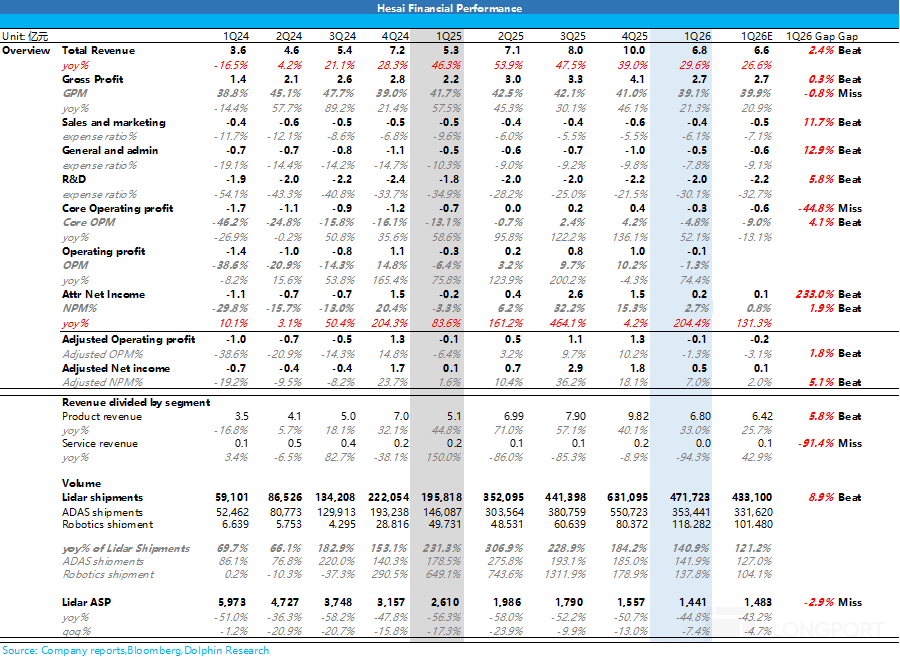Click the 'Operating profit' row label
900x657 pixels.
[x=103, y=251]
